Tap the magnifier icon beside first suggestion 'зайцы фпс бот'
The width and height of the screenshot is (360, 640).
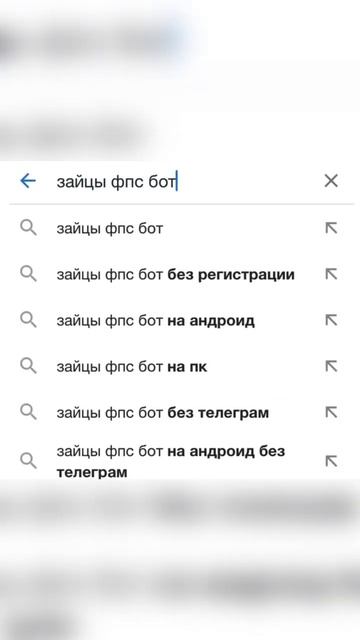(x=28, y=228)
